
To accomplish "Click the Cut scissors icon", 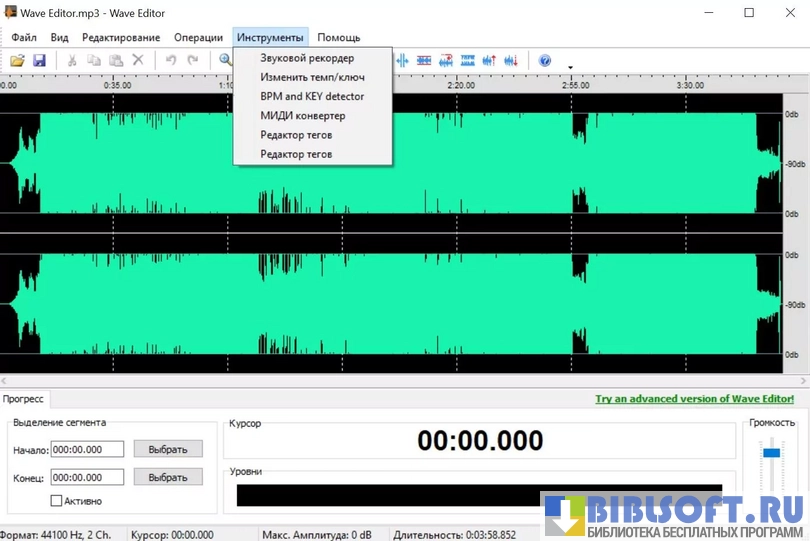I will pos(72,60).
